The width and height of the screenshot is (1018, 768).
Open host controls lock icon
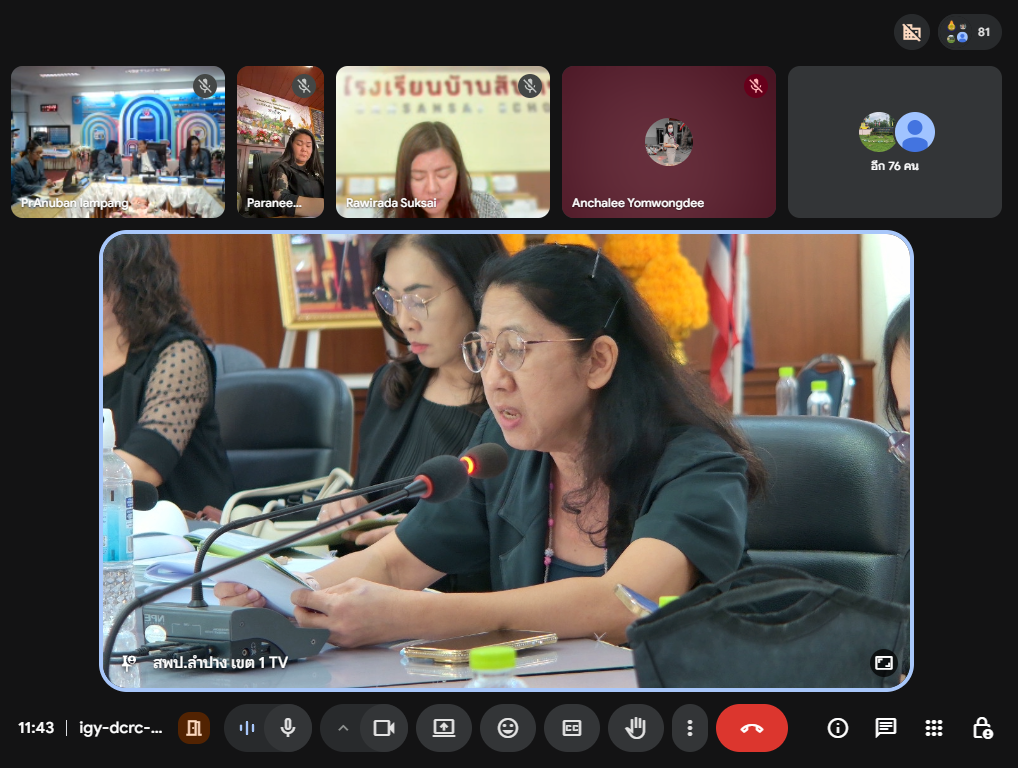click(x=982, y=728)
